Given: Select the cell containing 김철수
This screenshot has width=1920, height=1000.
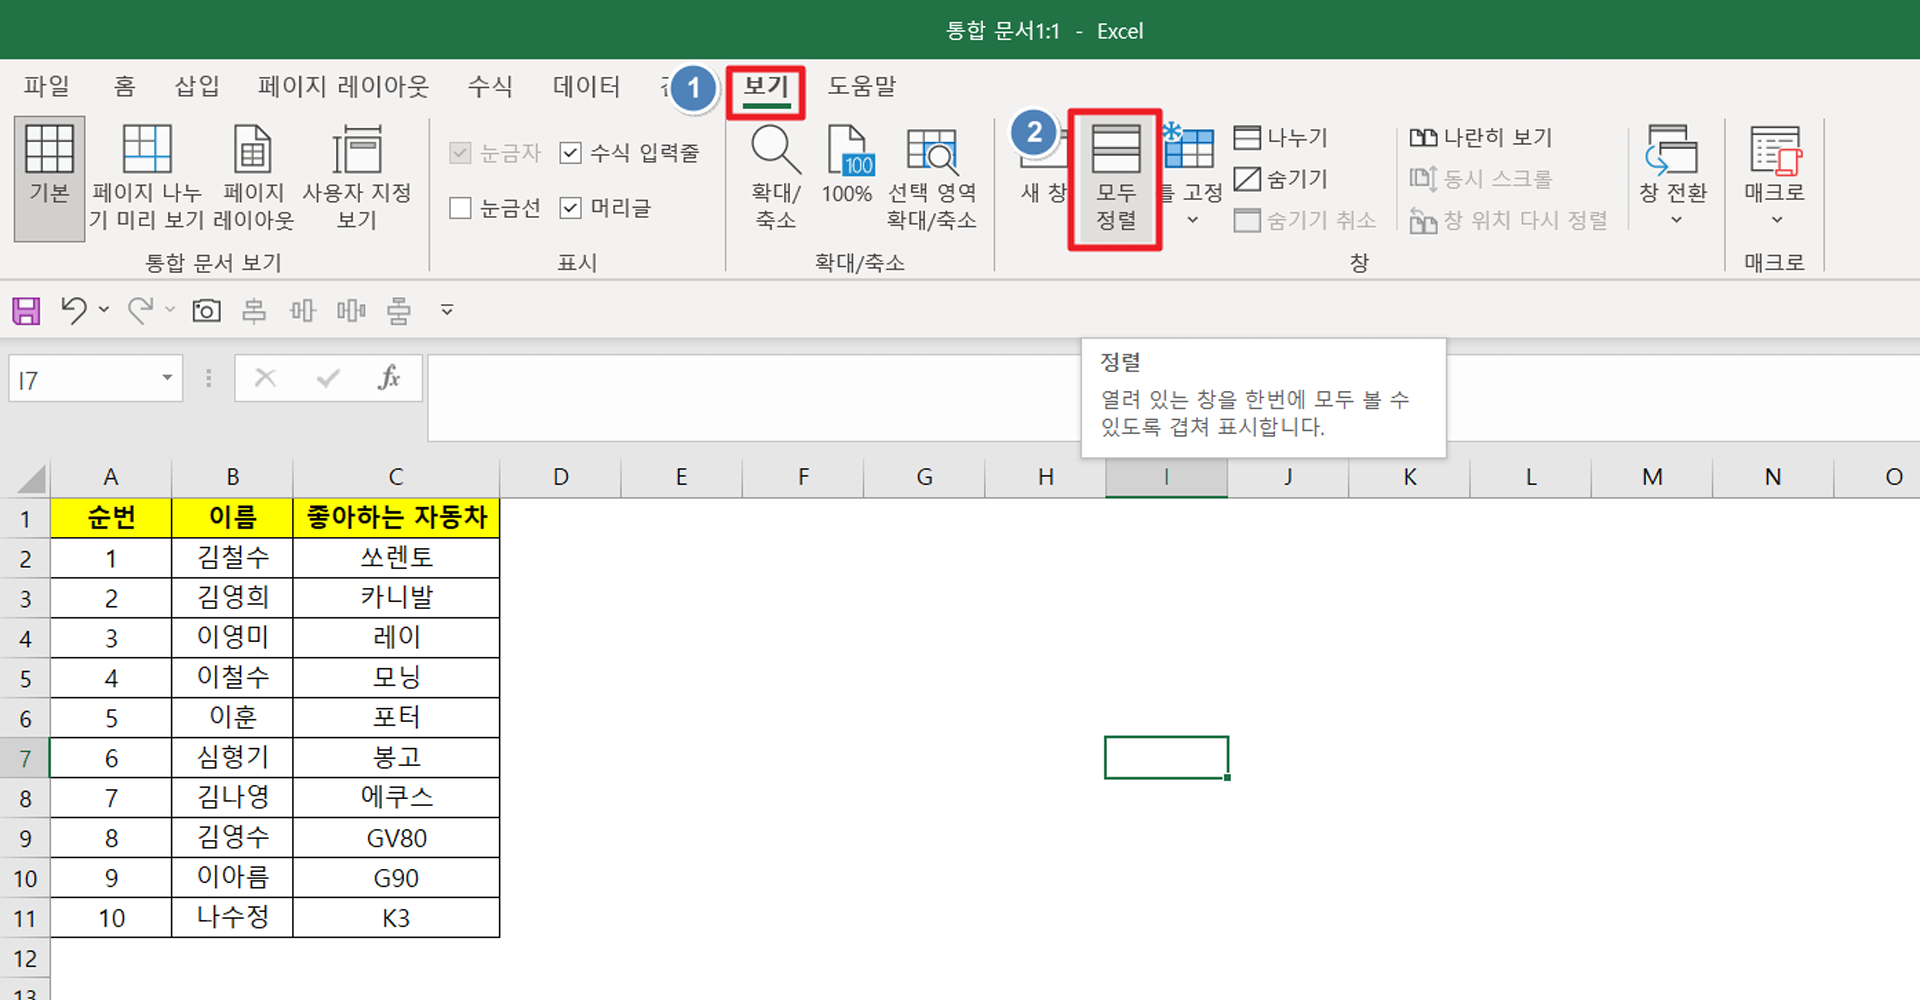Looking at the screenshot, I should 232,558.
